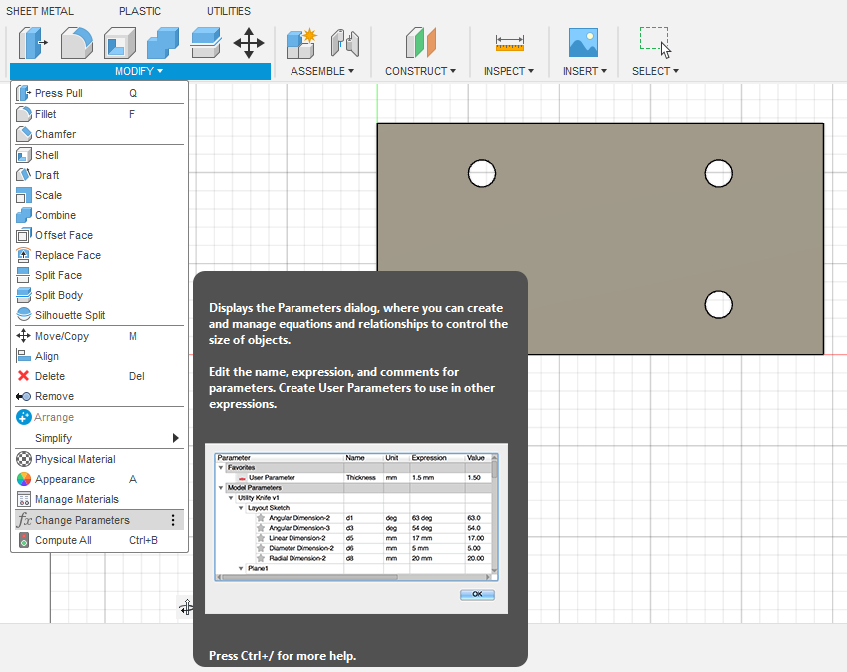
Task: Expand the ASSEMBLE dropdown
Action: click(x=322, y=71)
